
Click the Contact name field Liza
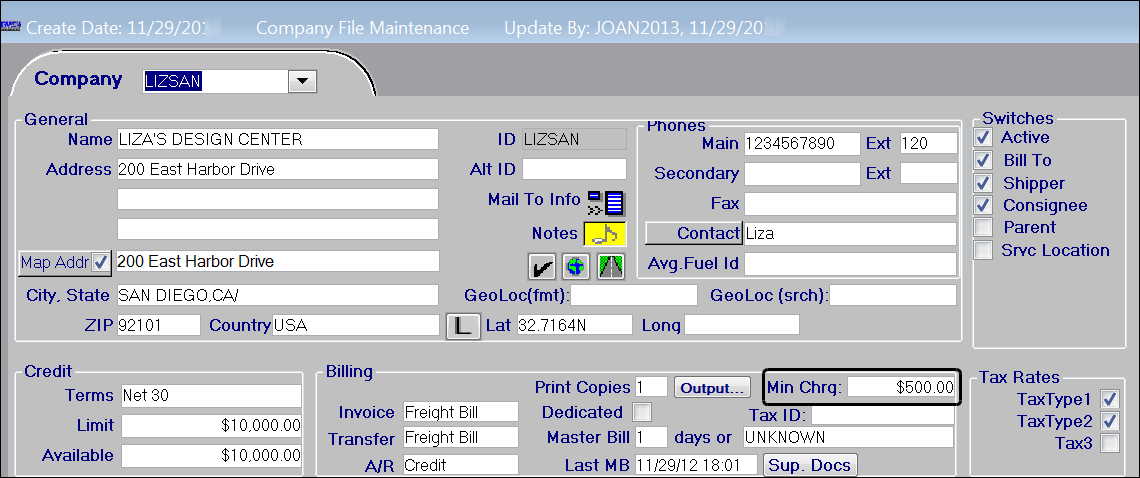pos(850,234)
